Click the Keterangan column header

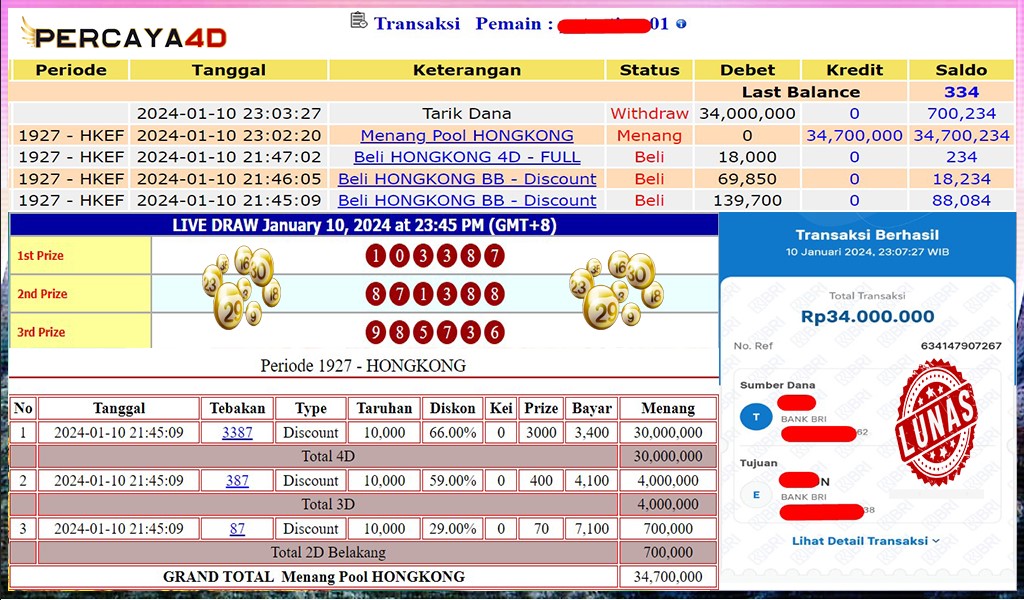coord(467,70)
